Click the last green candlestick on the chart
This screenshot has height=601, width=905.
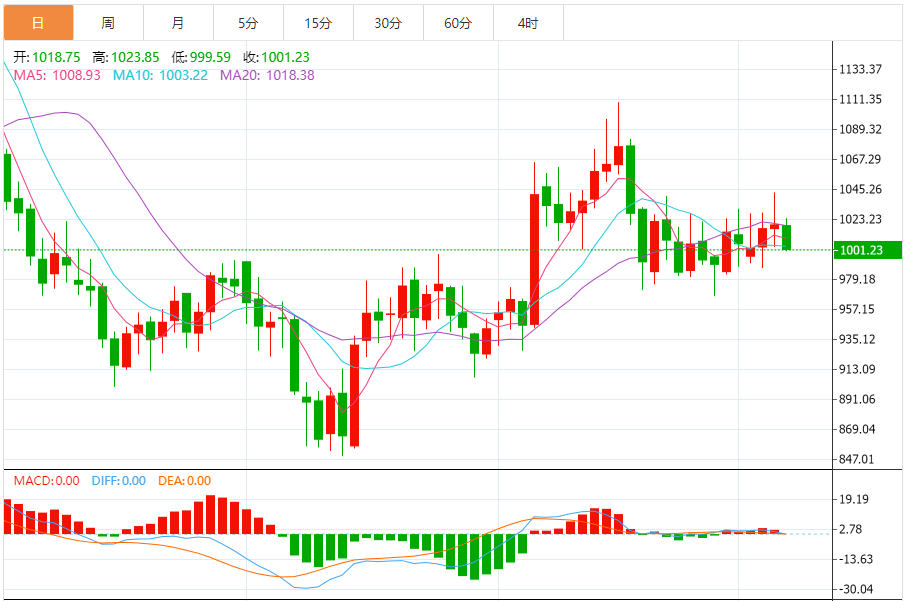(x=786, y=237)
